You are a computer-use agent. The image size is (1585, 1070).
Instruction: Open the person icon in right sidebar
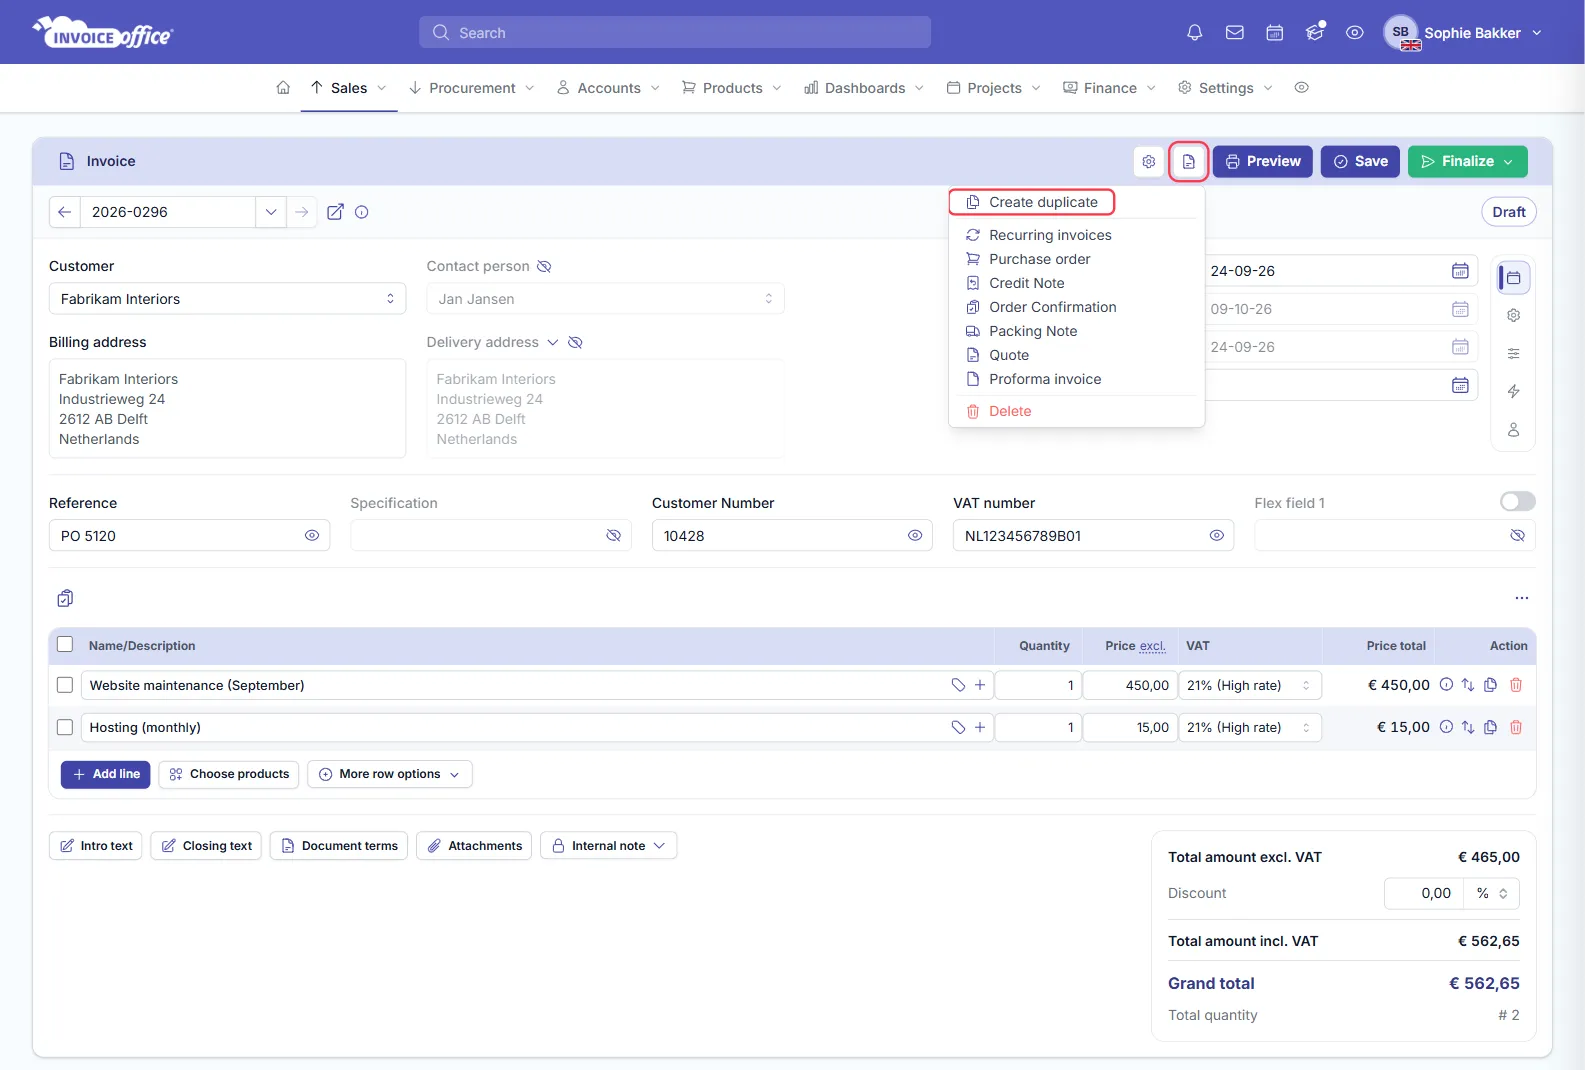pyautogui.click(x=1514, y=429)
